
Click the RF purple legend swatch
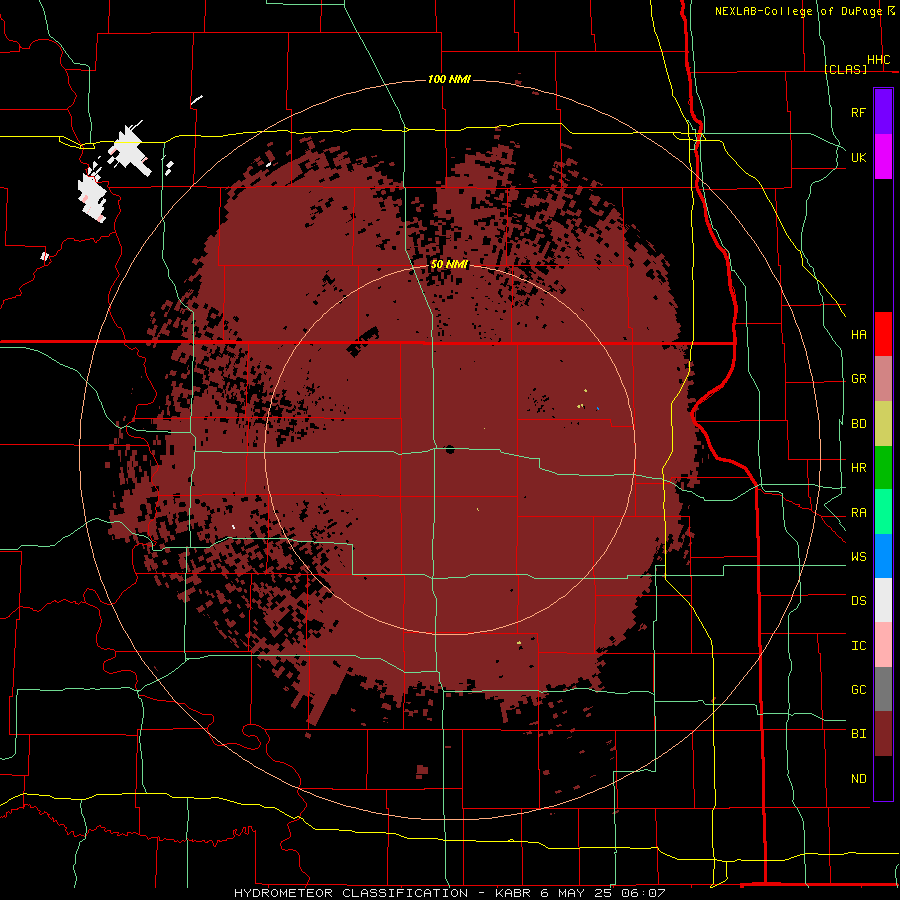click(x=883, y=112)
